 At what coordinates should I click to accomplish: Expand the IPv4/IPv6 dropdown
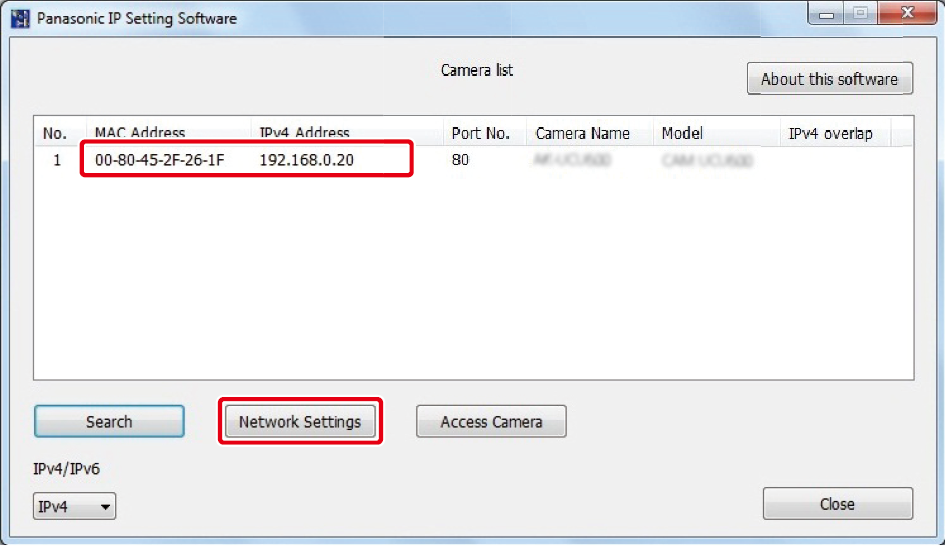tap(75, 507)
